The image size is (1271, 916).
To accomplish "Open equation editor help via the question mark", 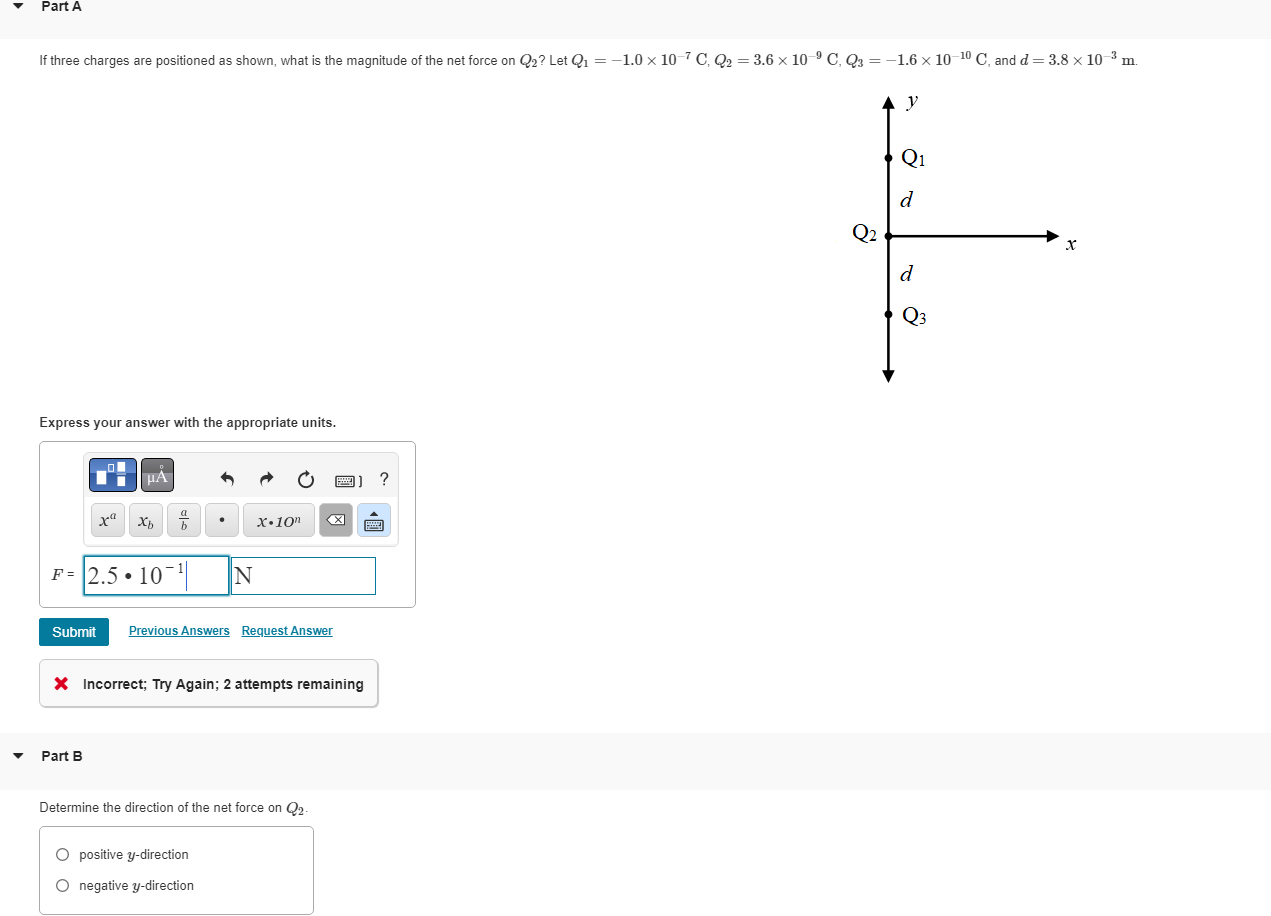I will [x=383, y=480].
